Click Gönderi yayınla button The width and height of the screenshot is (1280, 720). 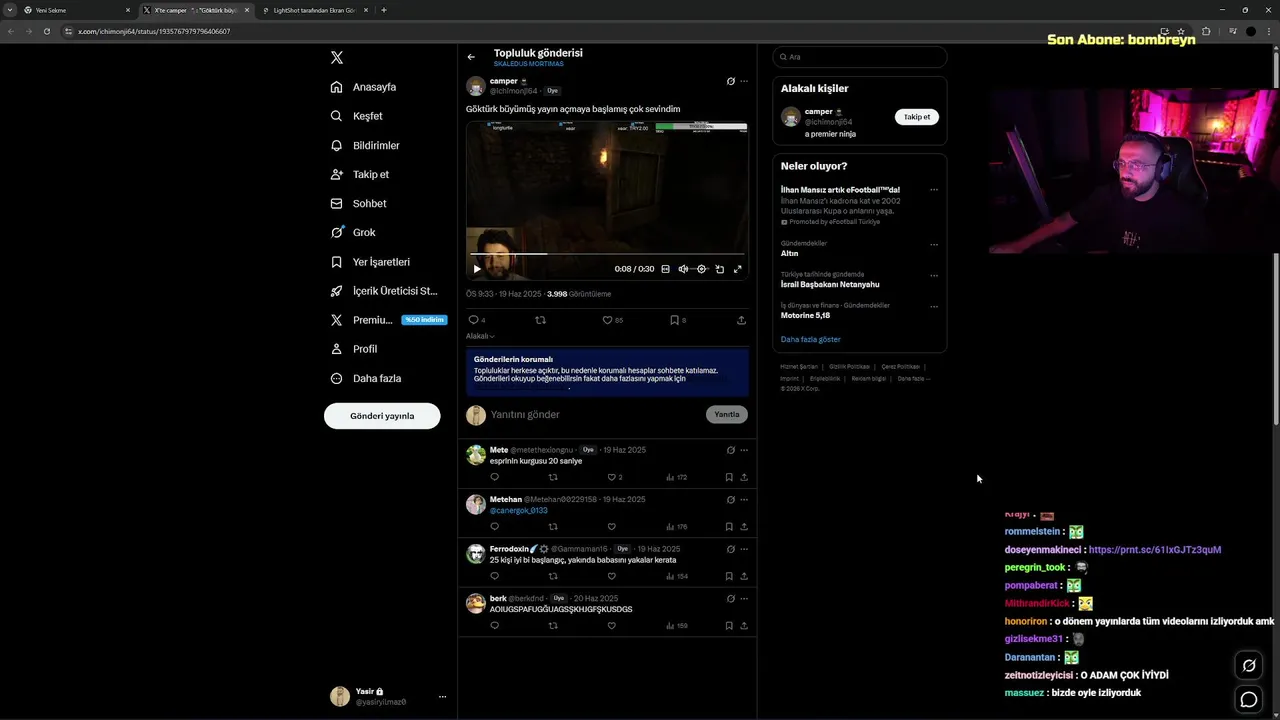[382, 416]
